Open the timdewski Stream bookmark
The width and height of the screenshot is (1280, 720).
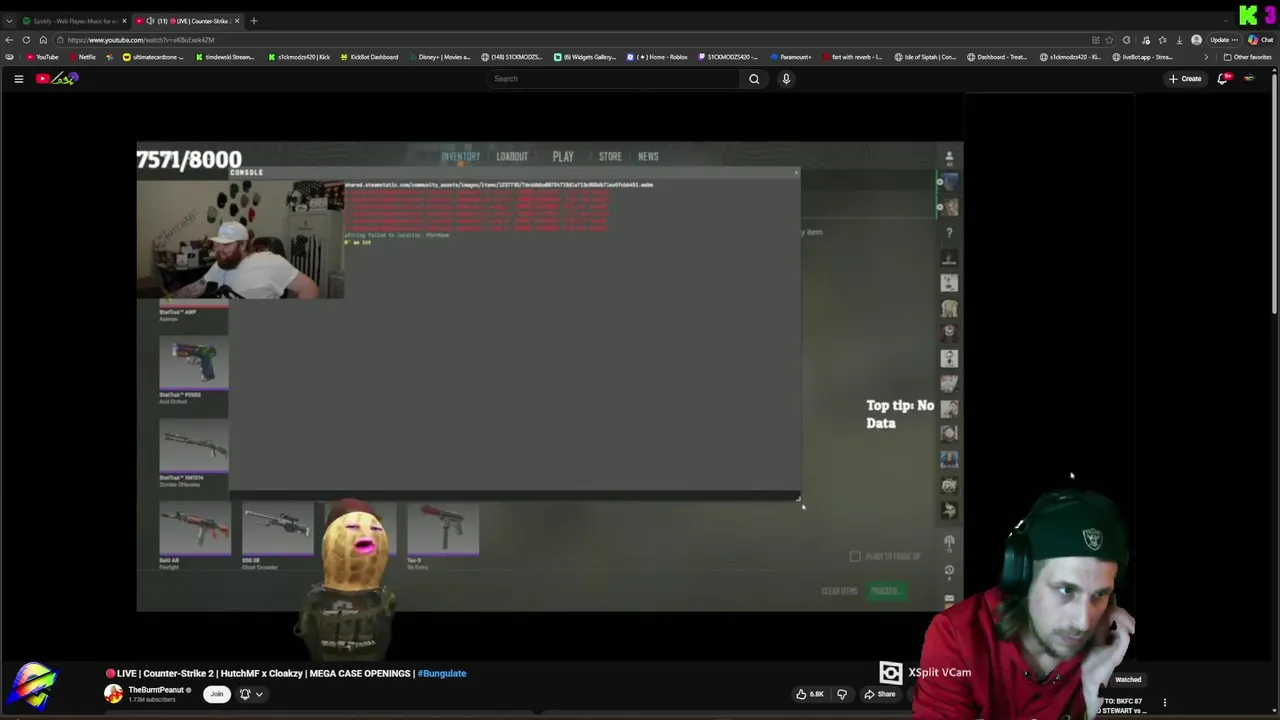tap(225, 57)
